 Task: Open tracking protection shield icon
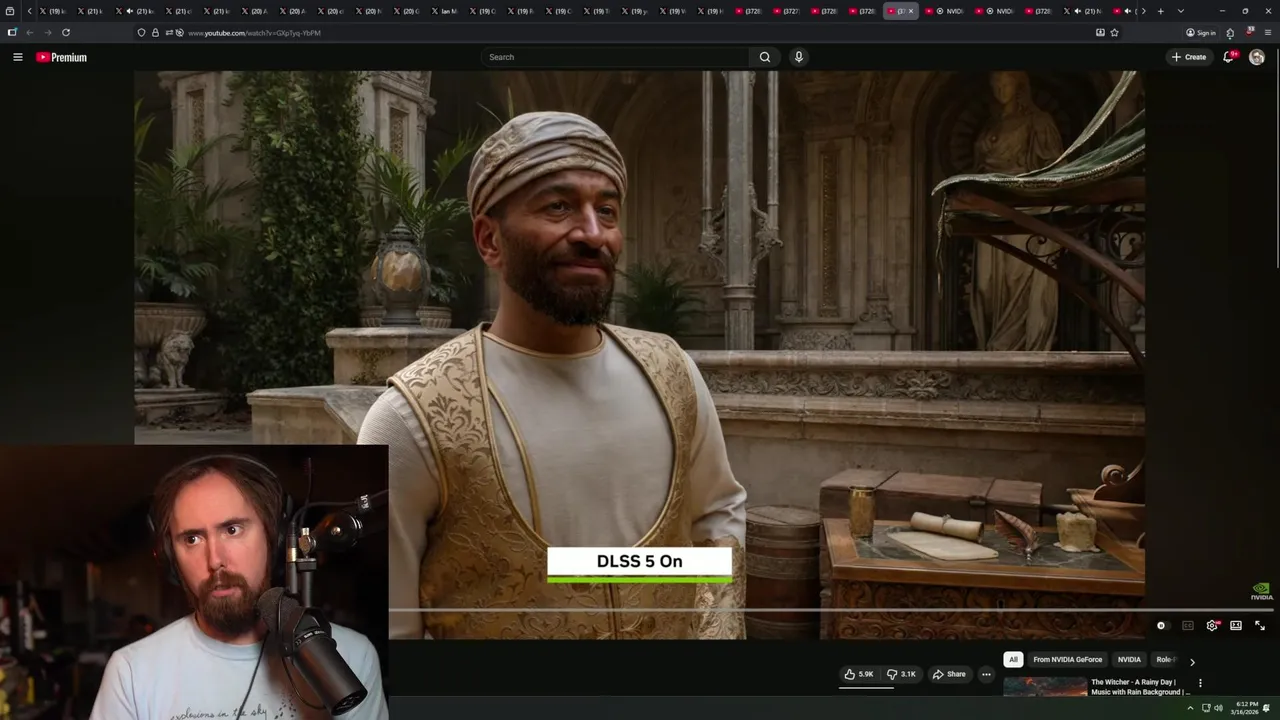tap(141, 33)
